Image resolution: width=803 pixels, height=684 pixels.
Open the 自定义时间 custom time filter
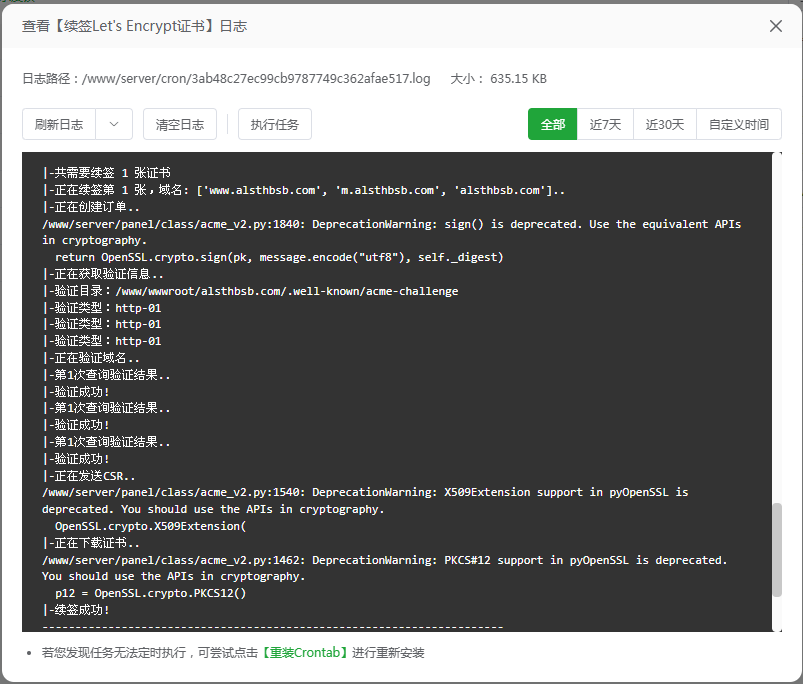coord(738,124)
